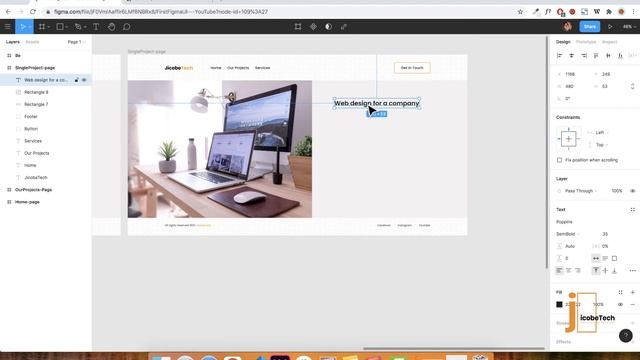
Task: Align selection to right edge
Action: point(584,56)
